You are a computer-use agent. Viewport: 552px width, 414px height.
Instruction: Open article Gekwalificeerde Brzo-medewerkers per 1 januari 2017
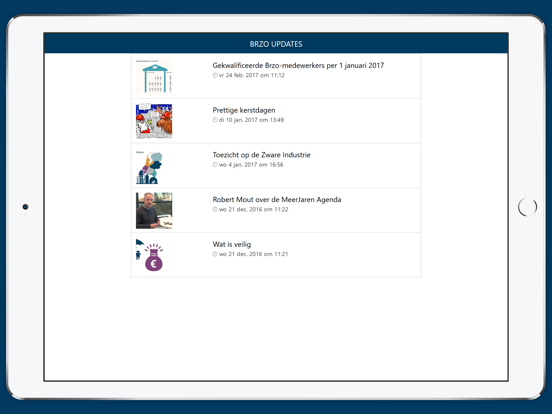pos(298,65)
